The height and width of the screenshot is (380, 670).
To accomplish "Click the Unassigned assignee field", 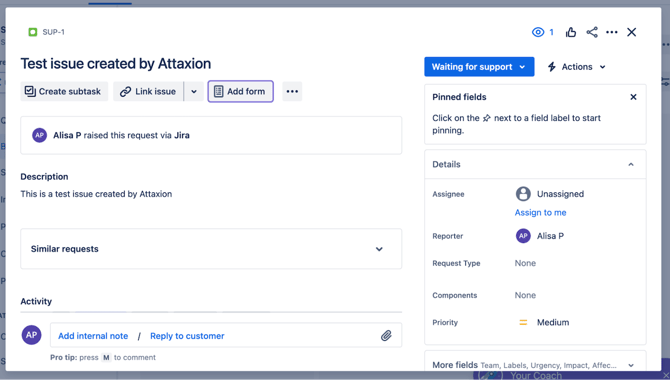I will tap(550, 194).
